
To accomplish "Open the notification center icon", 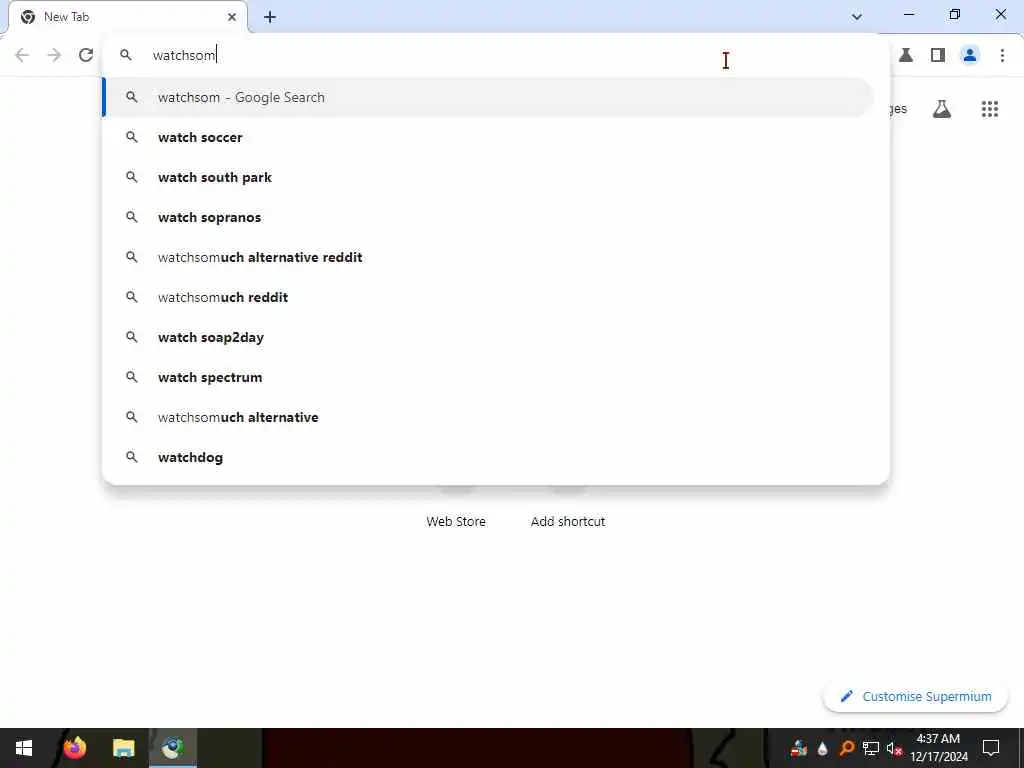I will point(991,748).
